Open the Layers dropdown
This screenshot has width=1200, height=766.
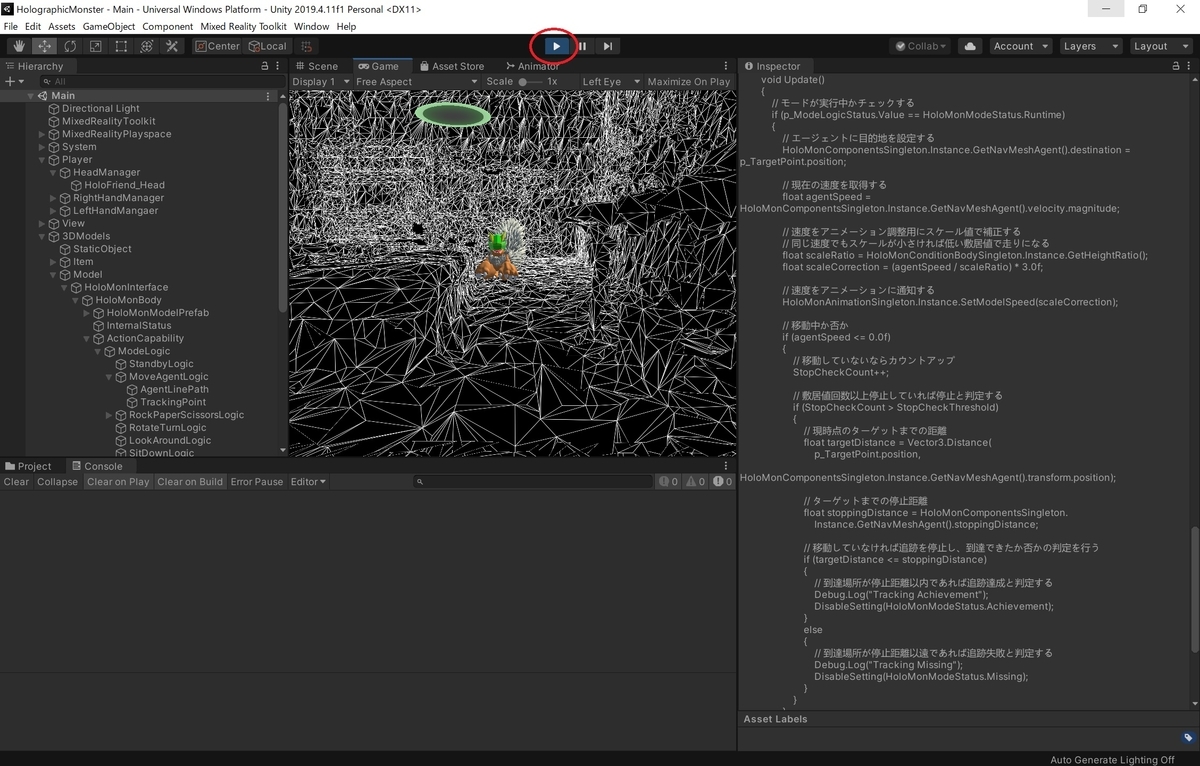pyautogui.click(x=1089, y=46)
